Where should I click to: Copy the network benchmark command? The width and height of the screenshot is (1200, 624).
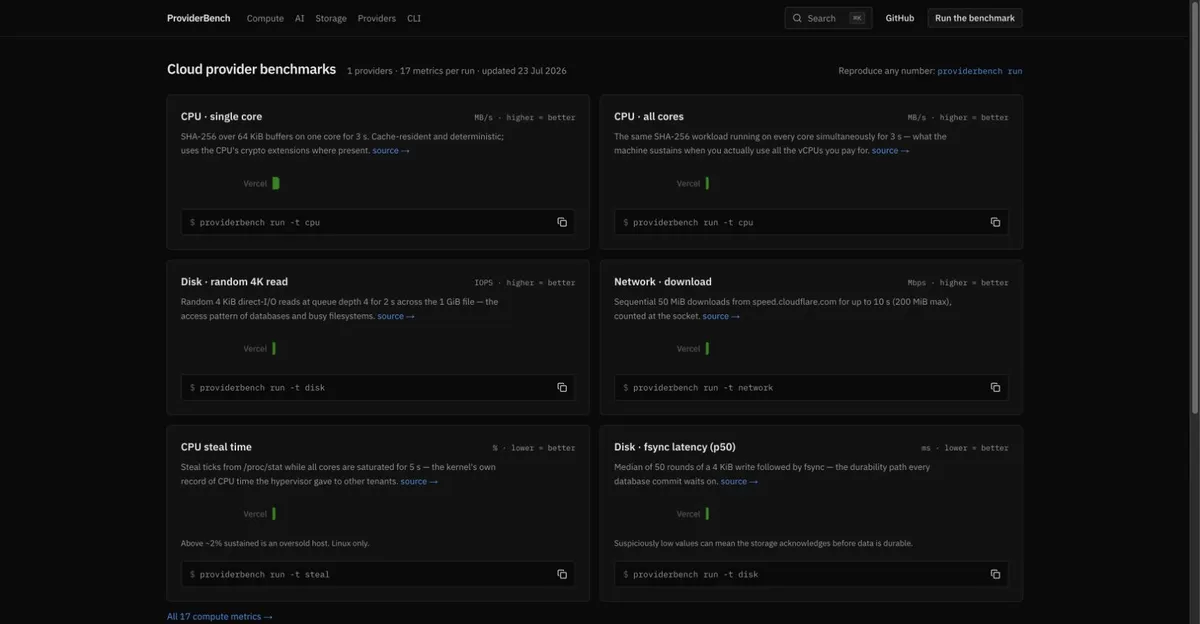tap(995, 387)
